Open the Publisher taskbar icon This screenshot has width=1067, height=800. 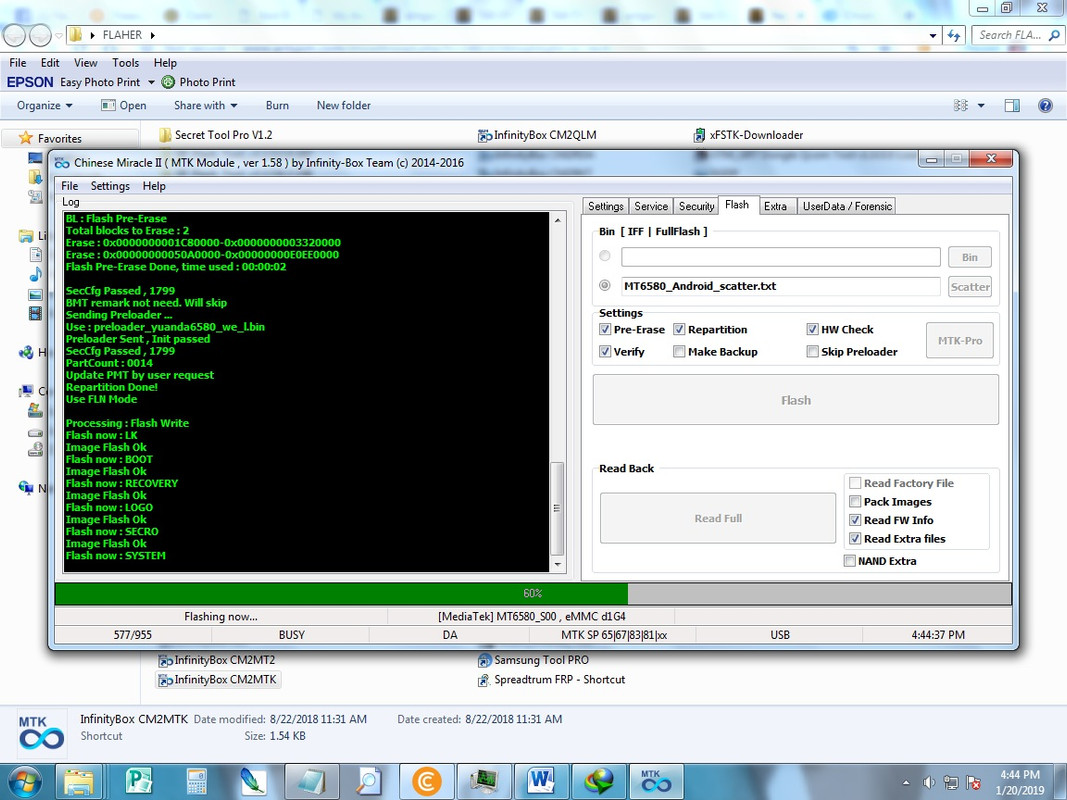(x=139, y=781)
